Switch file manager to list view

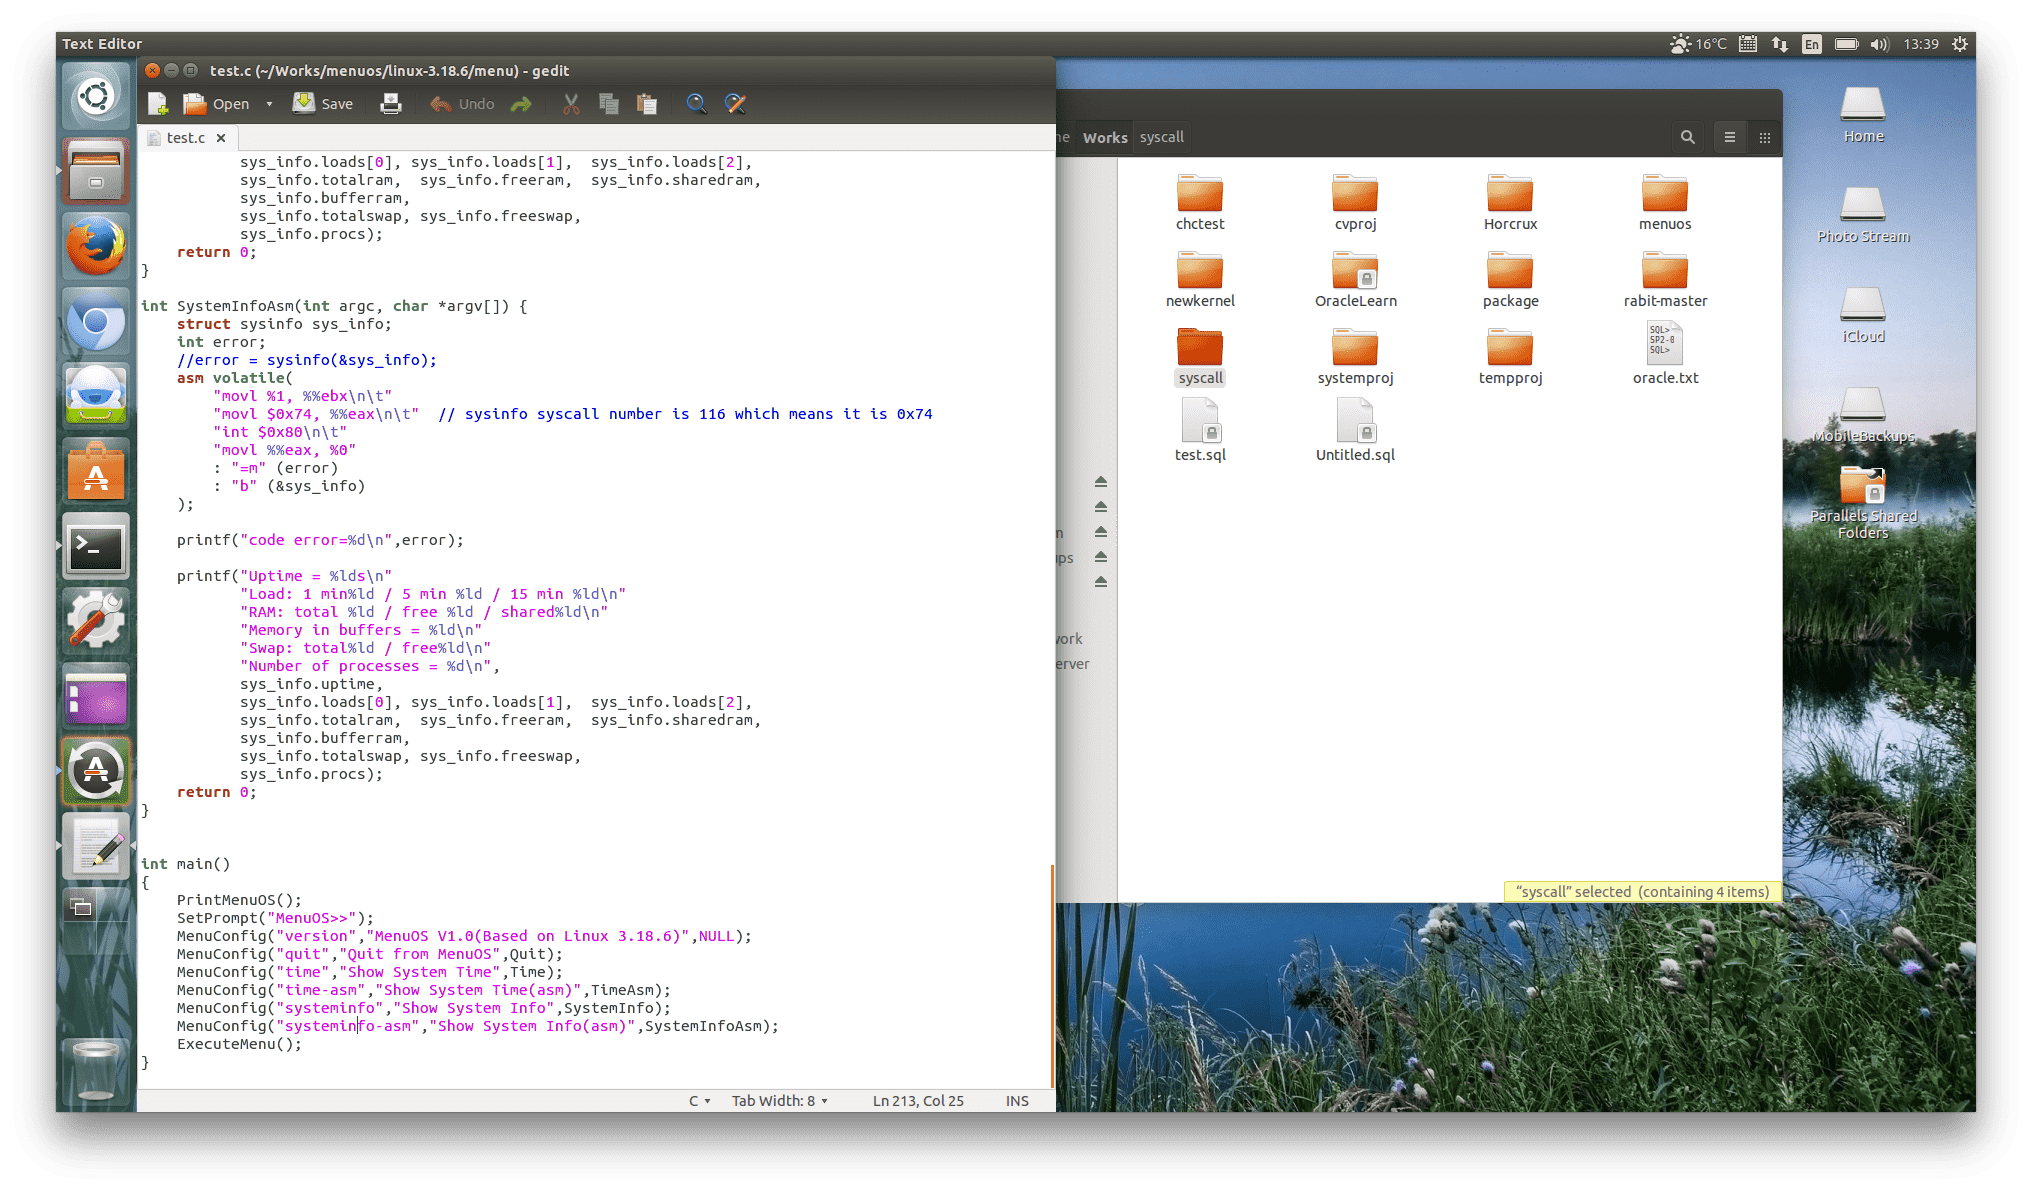[x=1730, y=138]
